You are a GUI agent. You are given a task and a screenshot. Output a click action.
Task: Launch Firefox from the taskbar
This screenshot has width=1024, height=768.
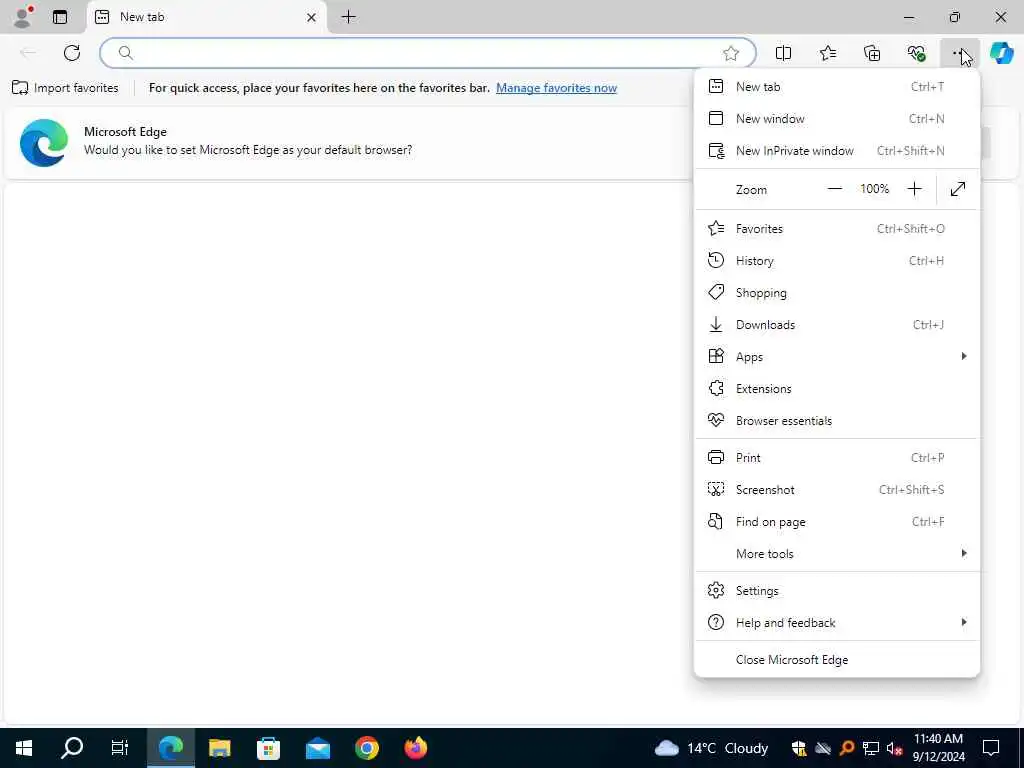[x=415, y=748]
